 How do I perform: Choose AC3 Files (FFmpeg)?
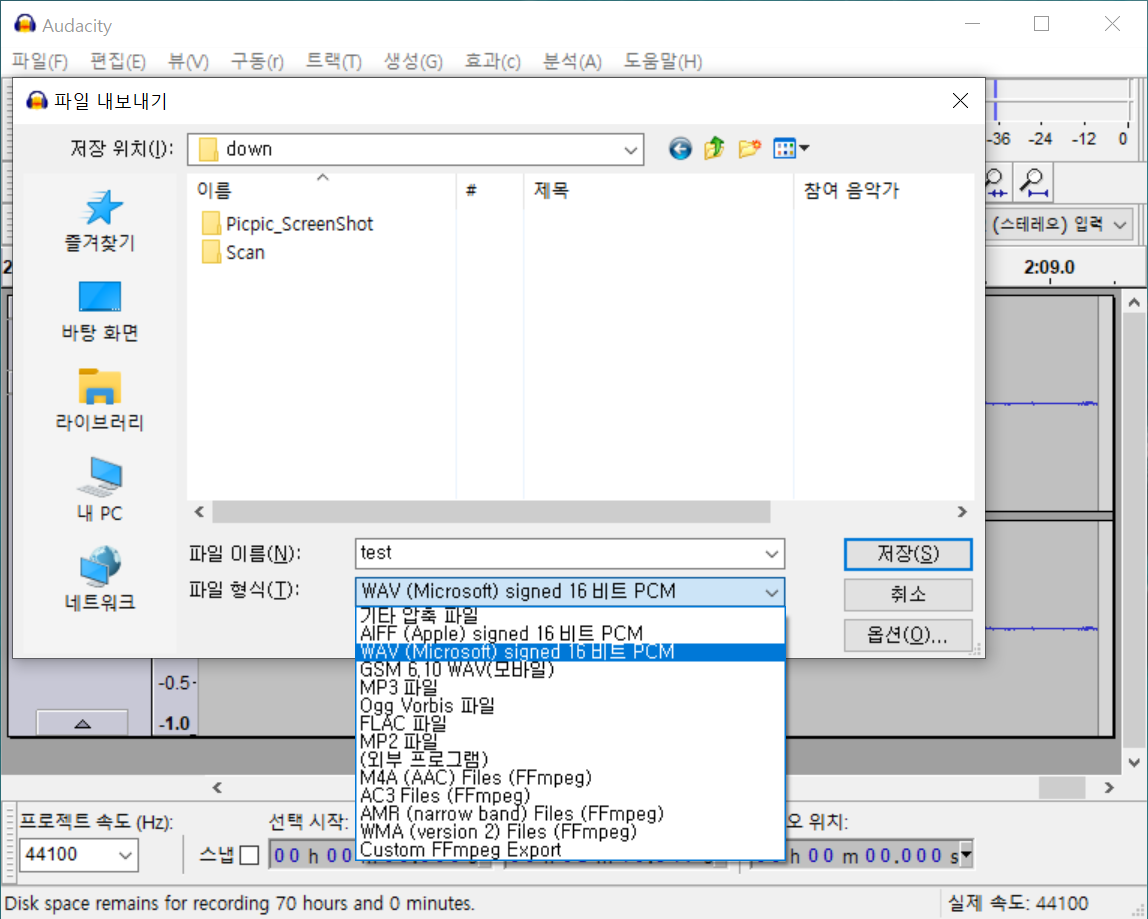[570, 795]
